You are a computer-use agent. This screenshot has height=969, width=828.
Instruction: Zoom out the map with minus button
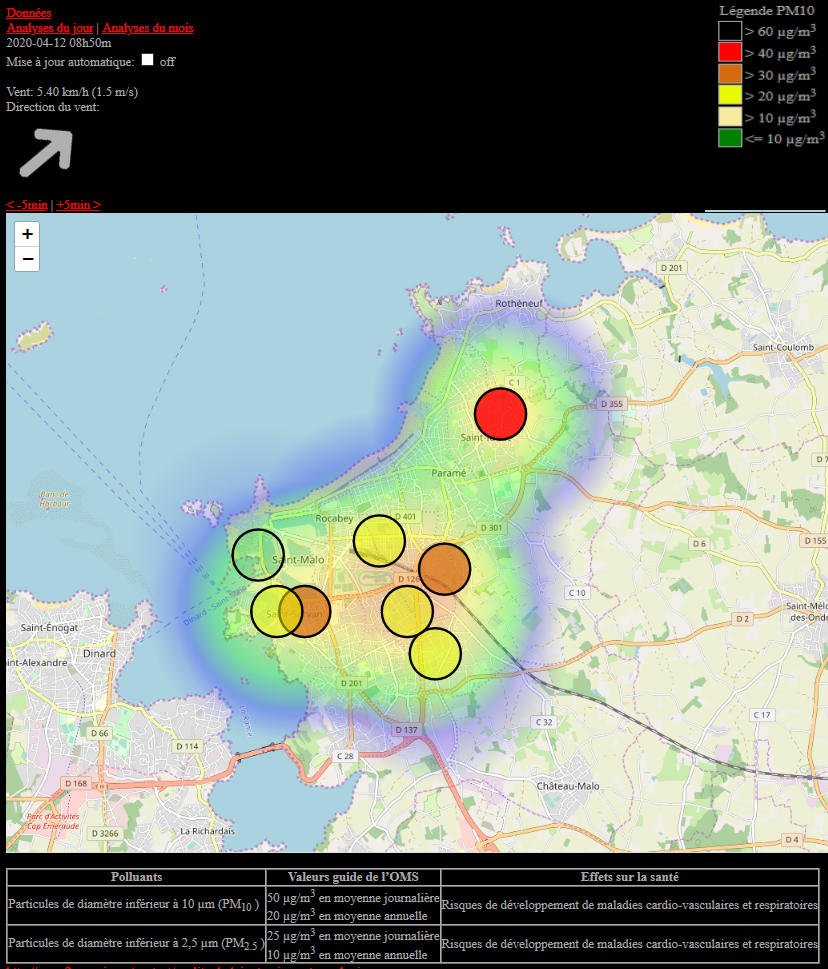[27, 259]
